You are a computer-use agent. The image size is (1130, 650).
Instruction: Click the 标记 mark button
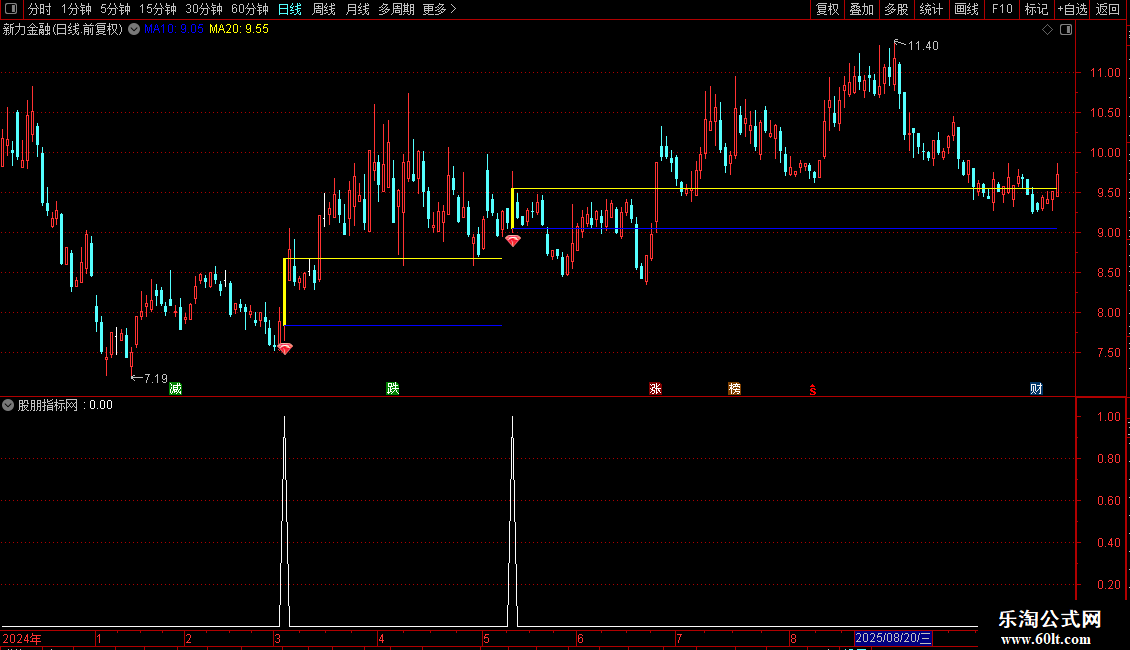[1036, 9]
